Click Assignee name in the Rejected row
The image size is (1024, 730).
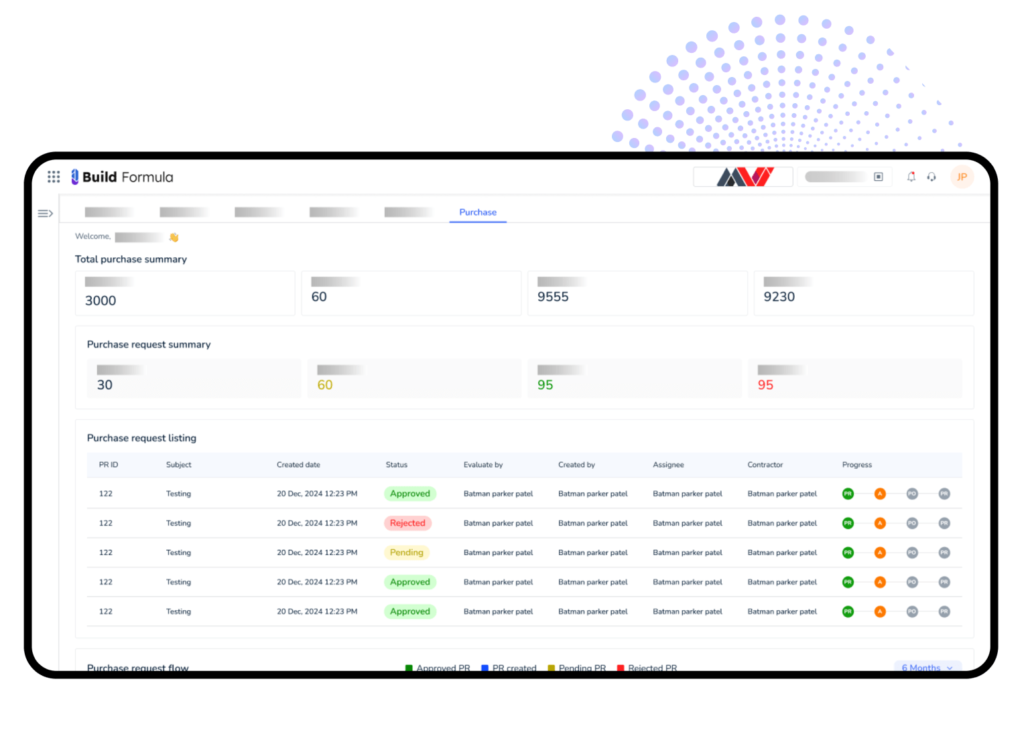(688, 523)
